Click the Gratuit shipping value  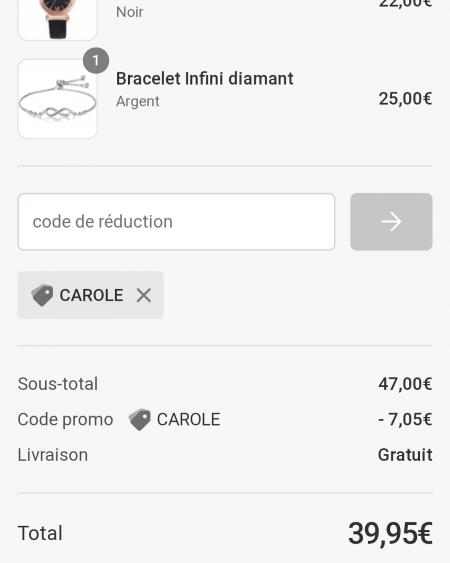pyautogui.click(x=405, y=455)
